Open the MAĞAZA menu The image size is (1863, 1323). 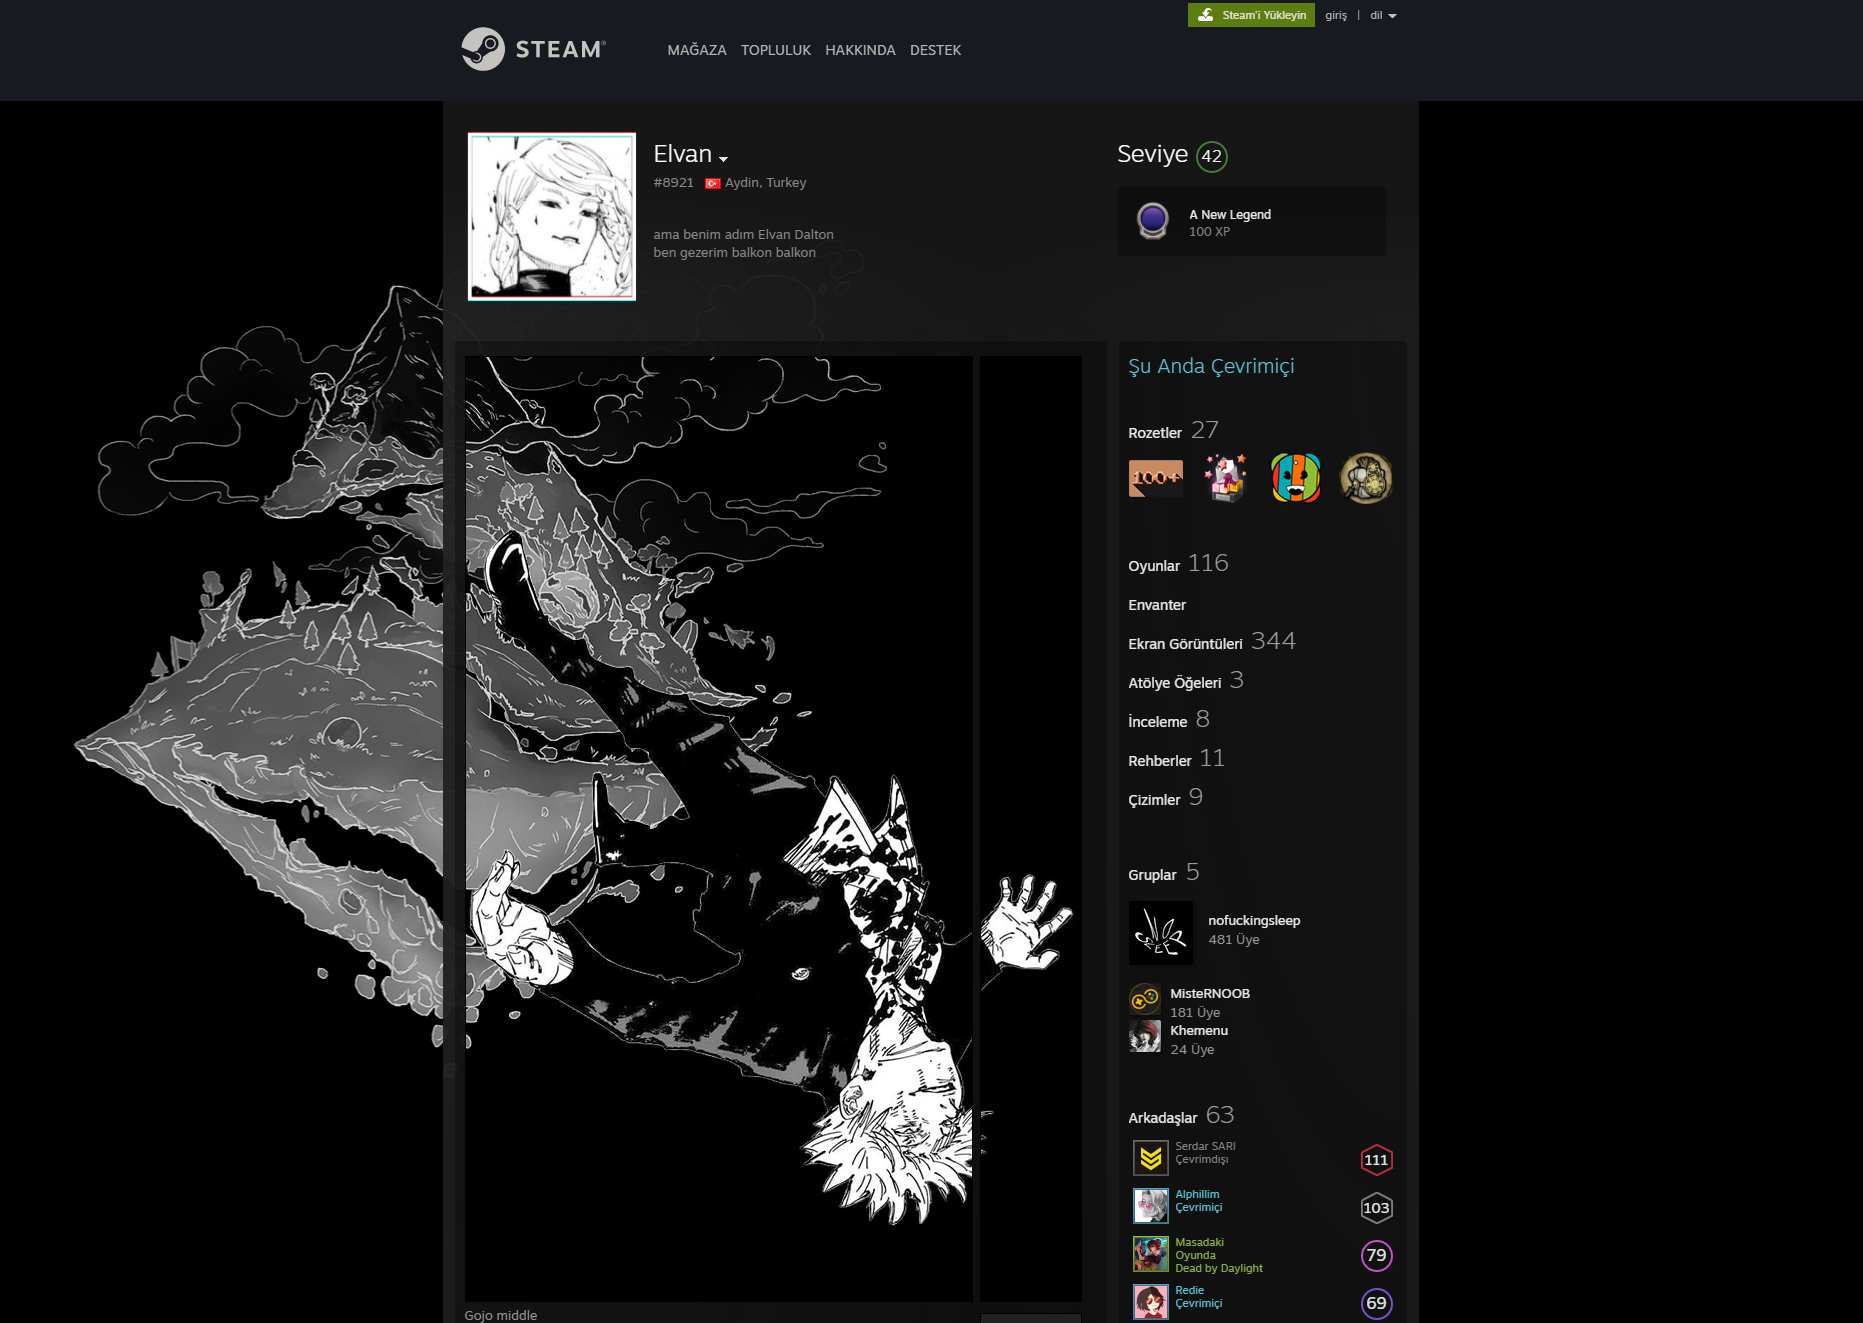[697, 50]
